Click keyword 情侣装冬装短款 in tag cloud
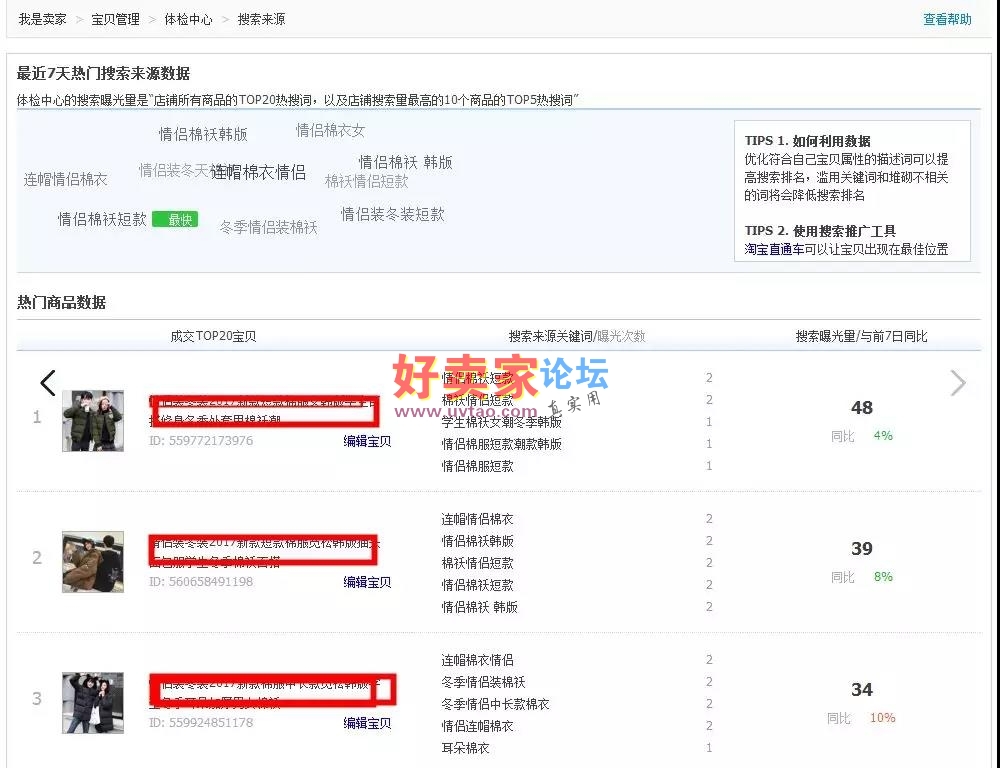The height and width of the screenshot is (768, 1000). pyautogui.click(x=392, y=214)
